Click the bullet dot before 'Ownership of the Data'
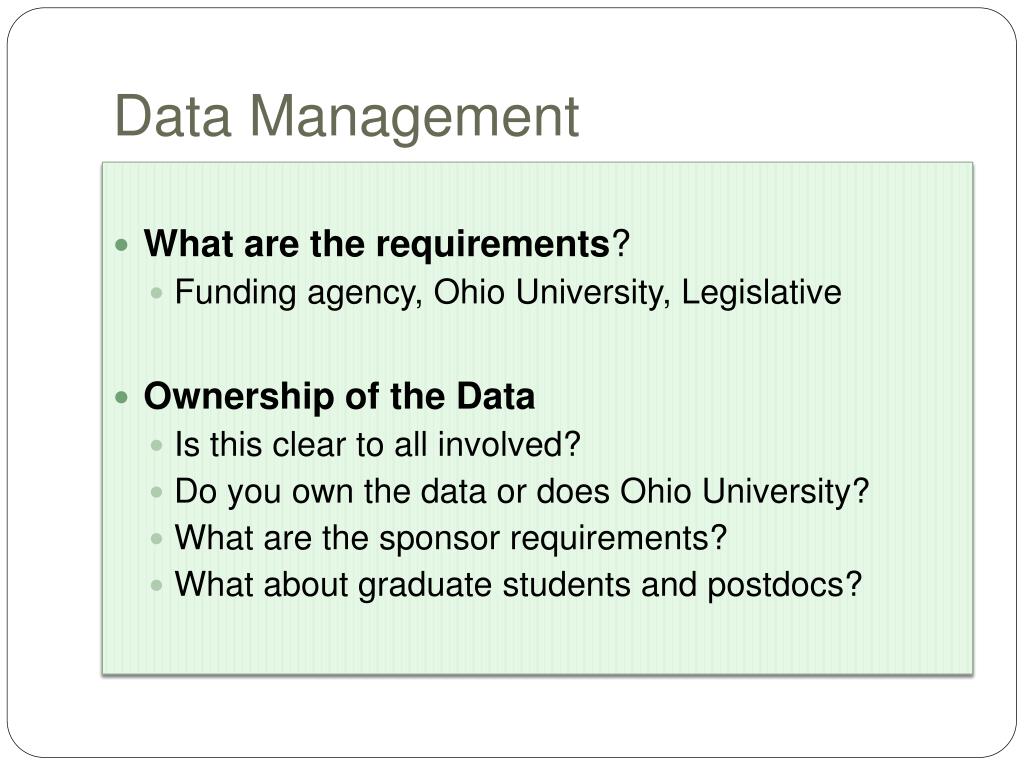 pos(121,397)
